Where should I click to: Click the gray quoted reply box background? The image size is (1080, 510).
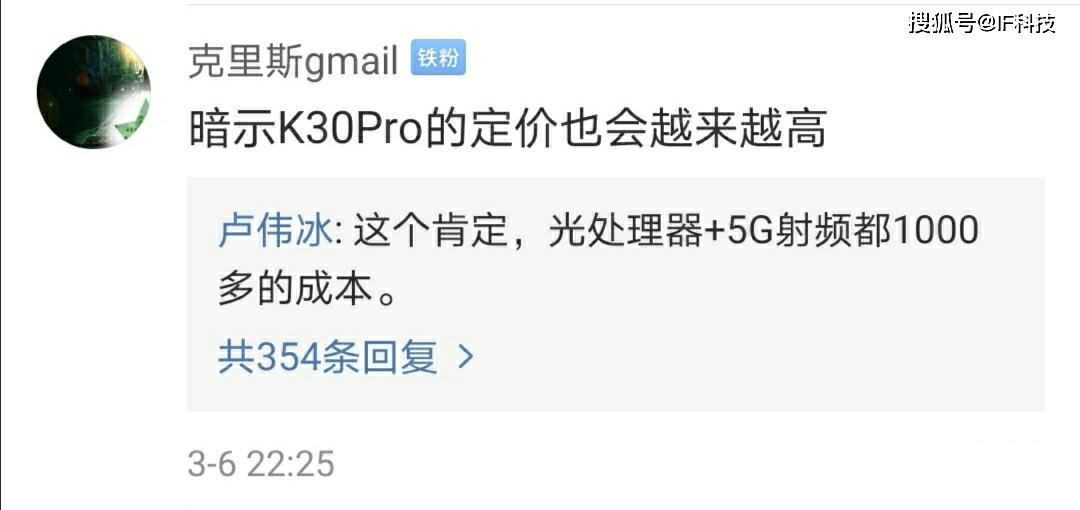tap(616, 294)
